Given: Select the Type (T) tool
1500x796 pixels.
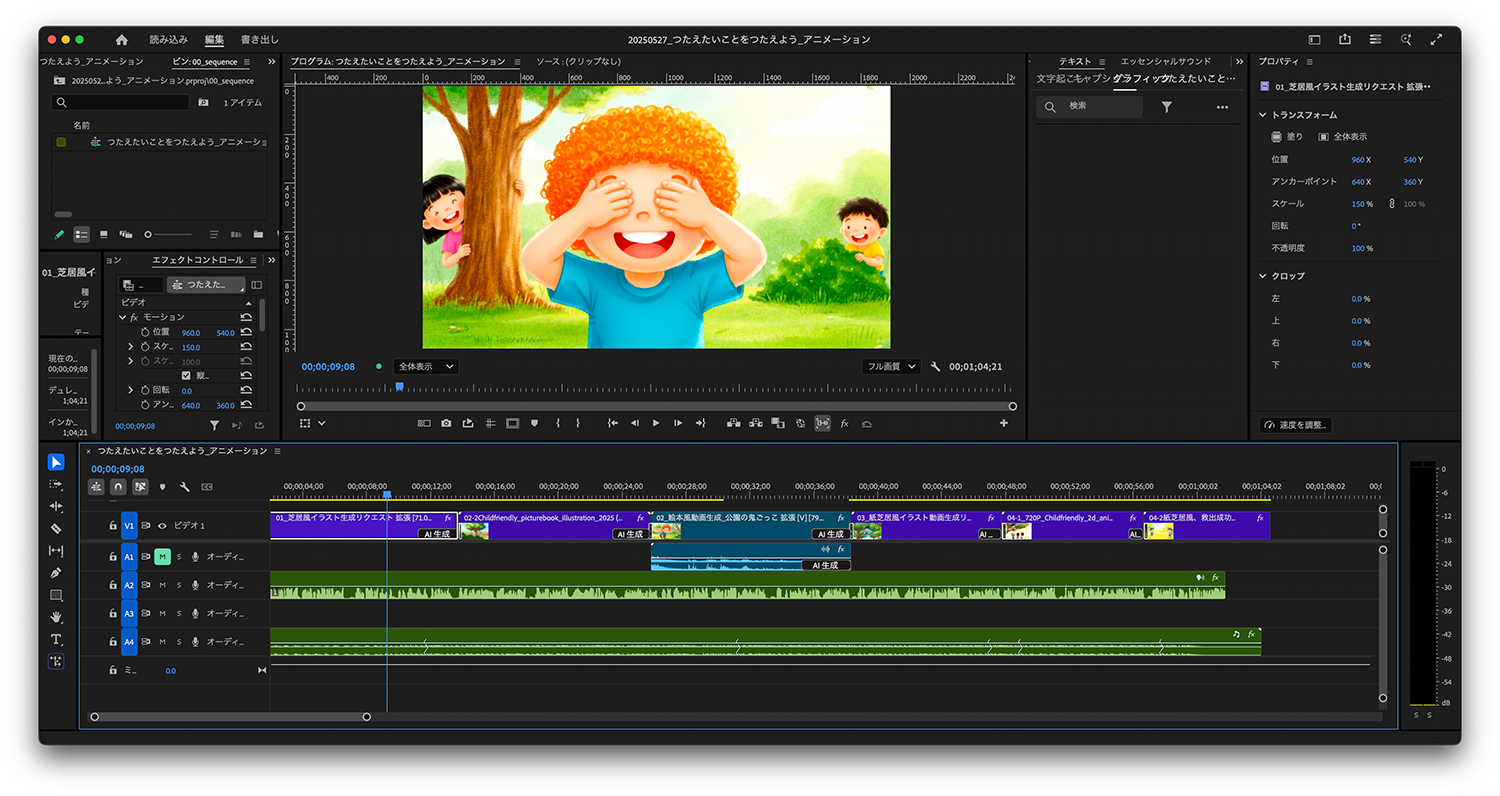Looking at the screenshot, I should tap(56, 639).
